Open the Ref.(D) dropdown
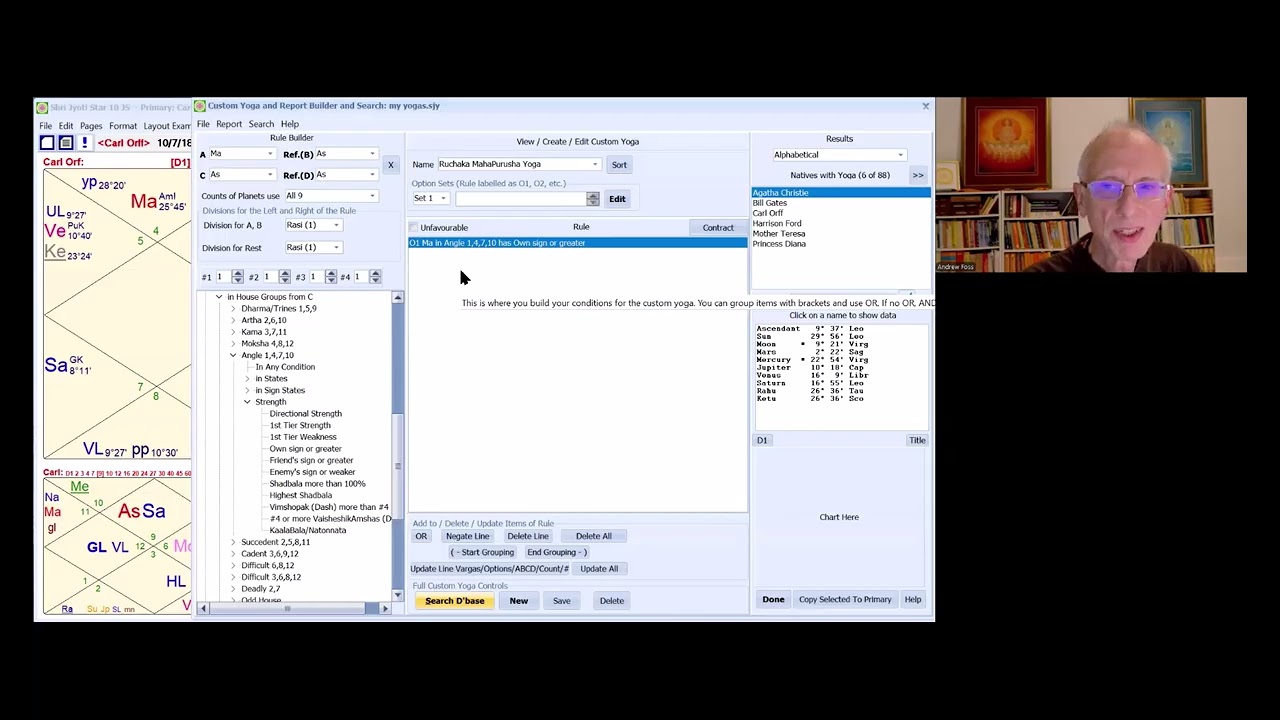The image size is (1280, 720). tap(346, 175)
